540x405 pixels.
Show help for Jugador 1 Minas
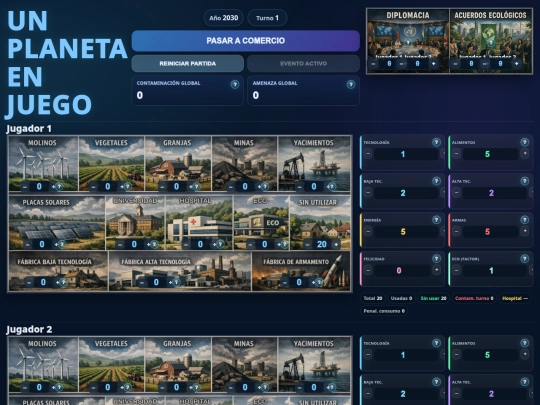[x=265, y=187]
